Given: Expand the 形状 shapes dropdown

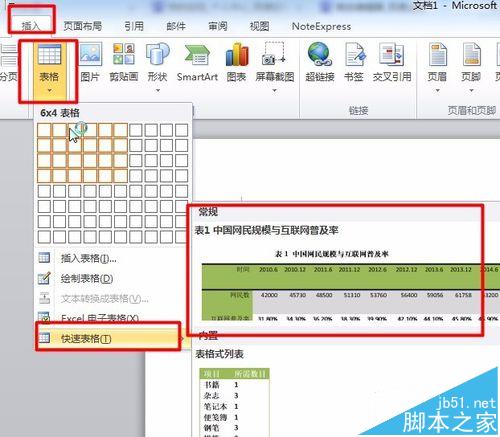Looking at the screenshot, I should pos(157,67).
